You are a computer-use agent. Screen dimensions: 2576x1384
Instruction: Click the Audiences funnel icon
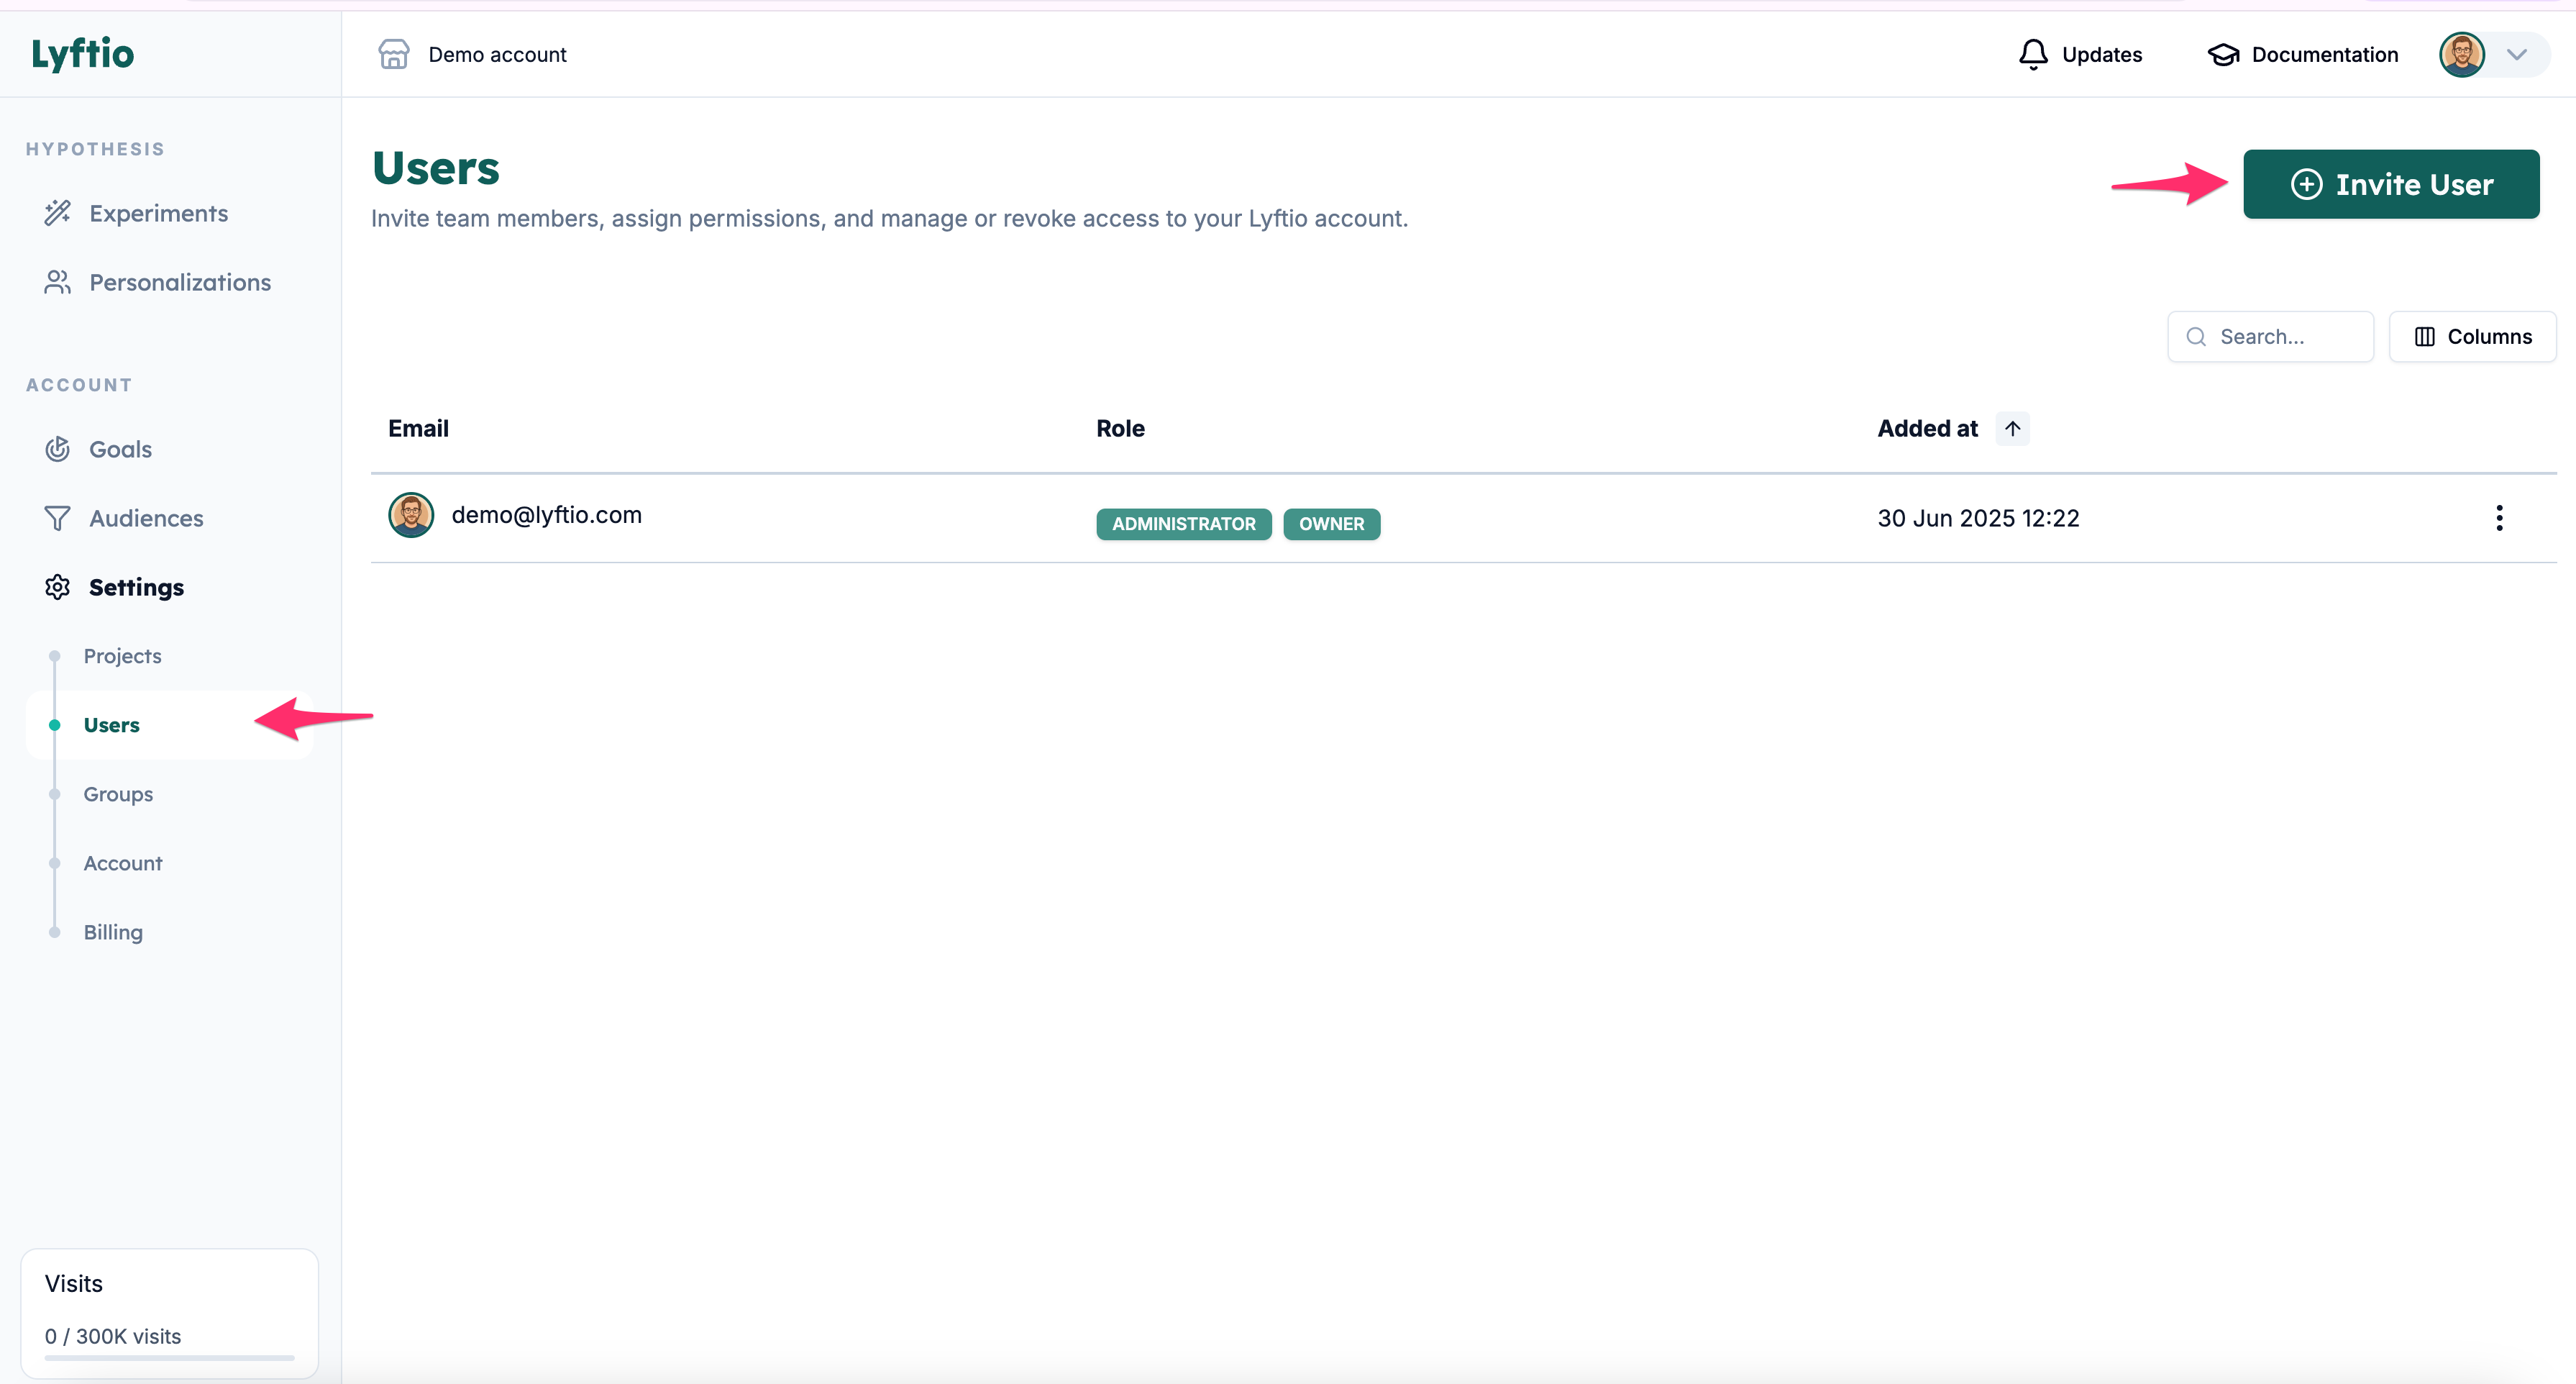click(x=58, y=518)
